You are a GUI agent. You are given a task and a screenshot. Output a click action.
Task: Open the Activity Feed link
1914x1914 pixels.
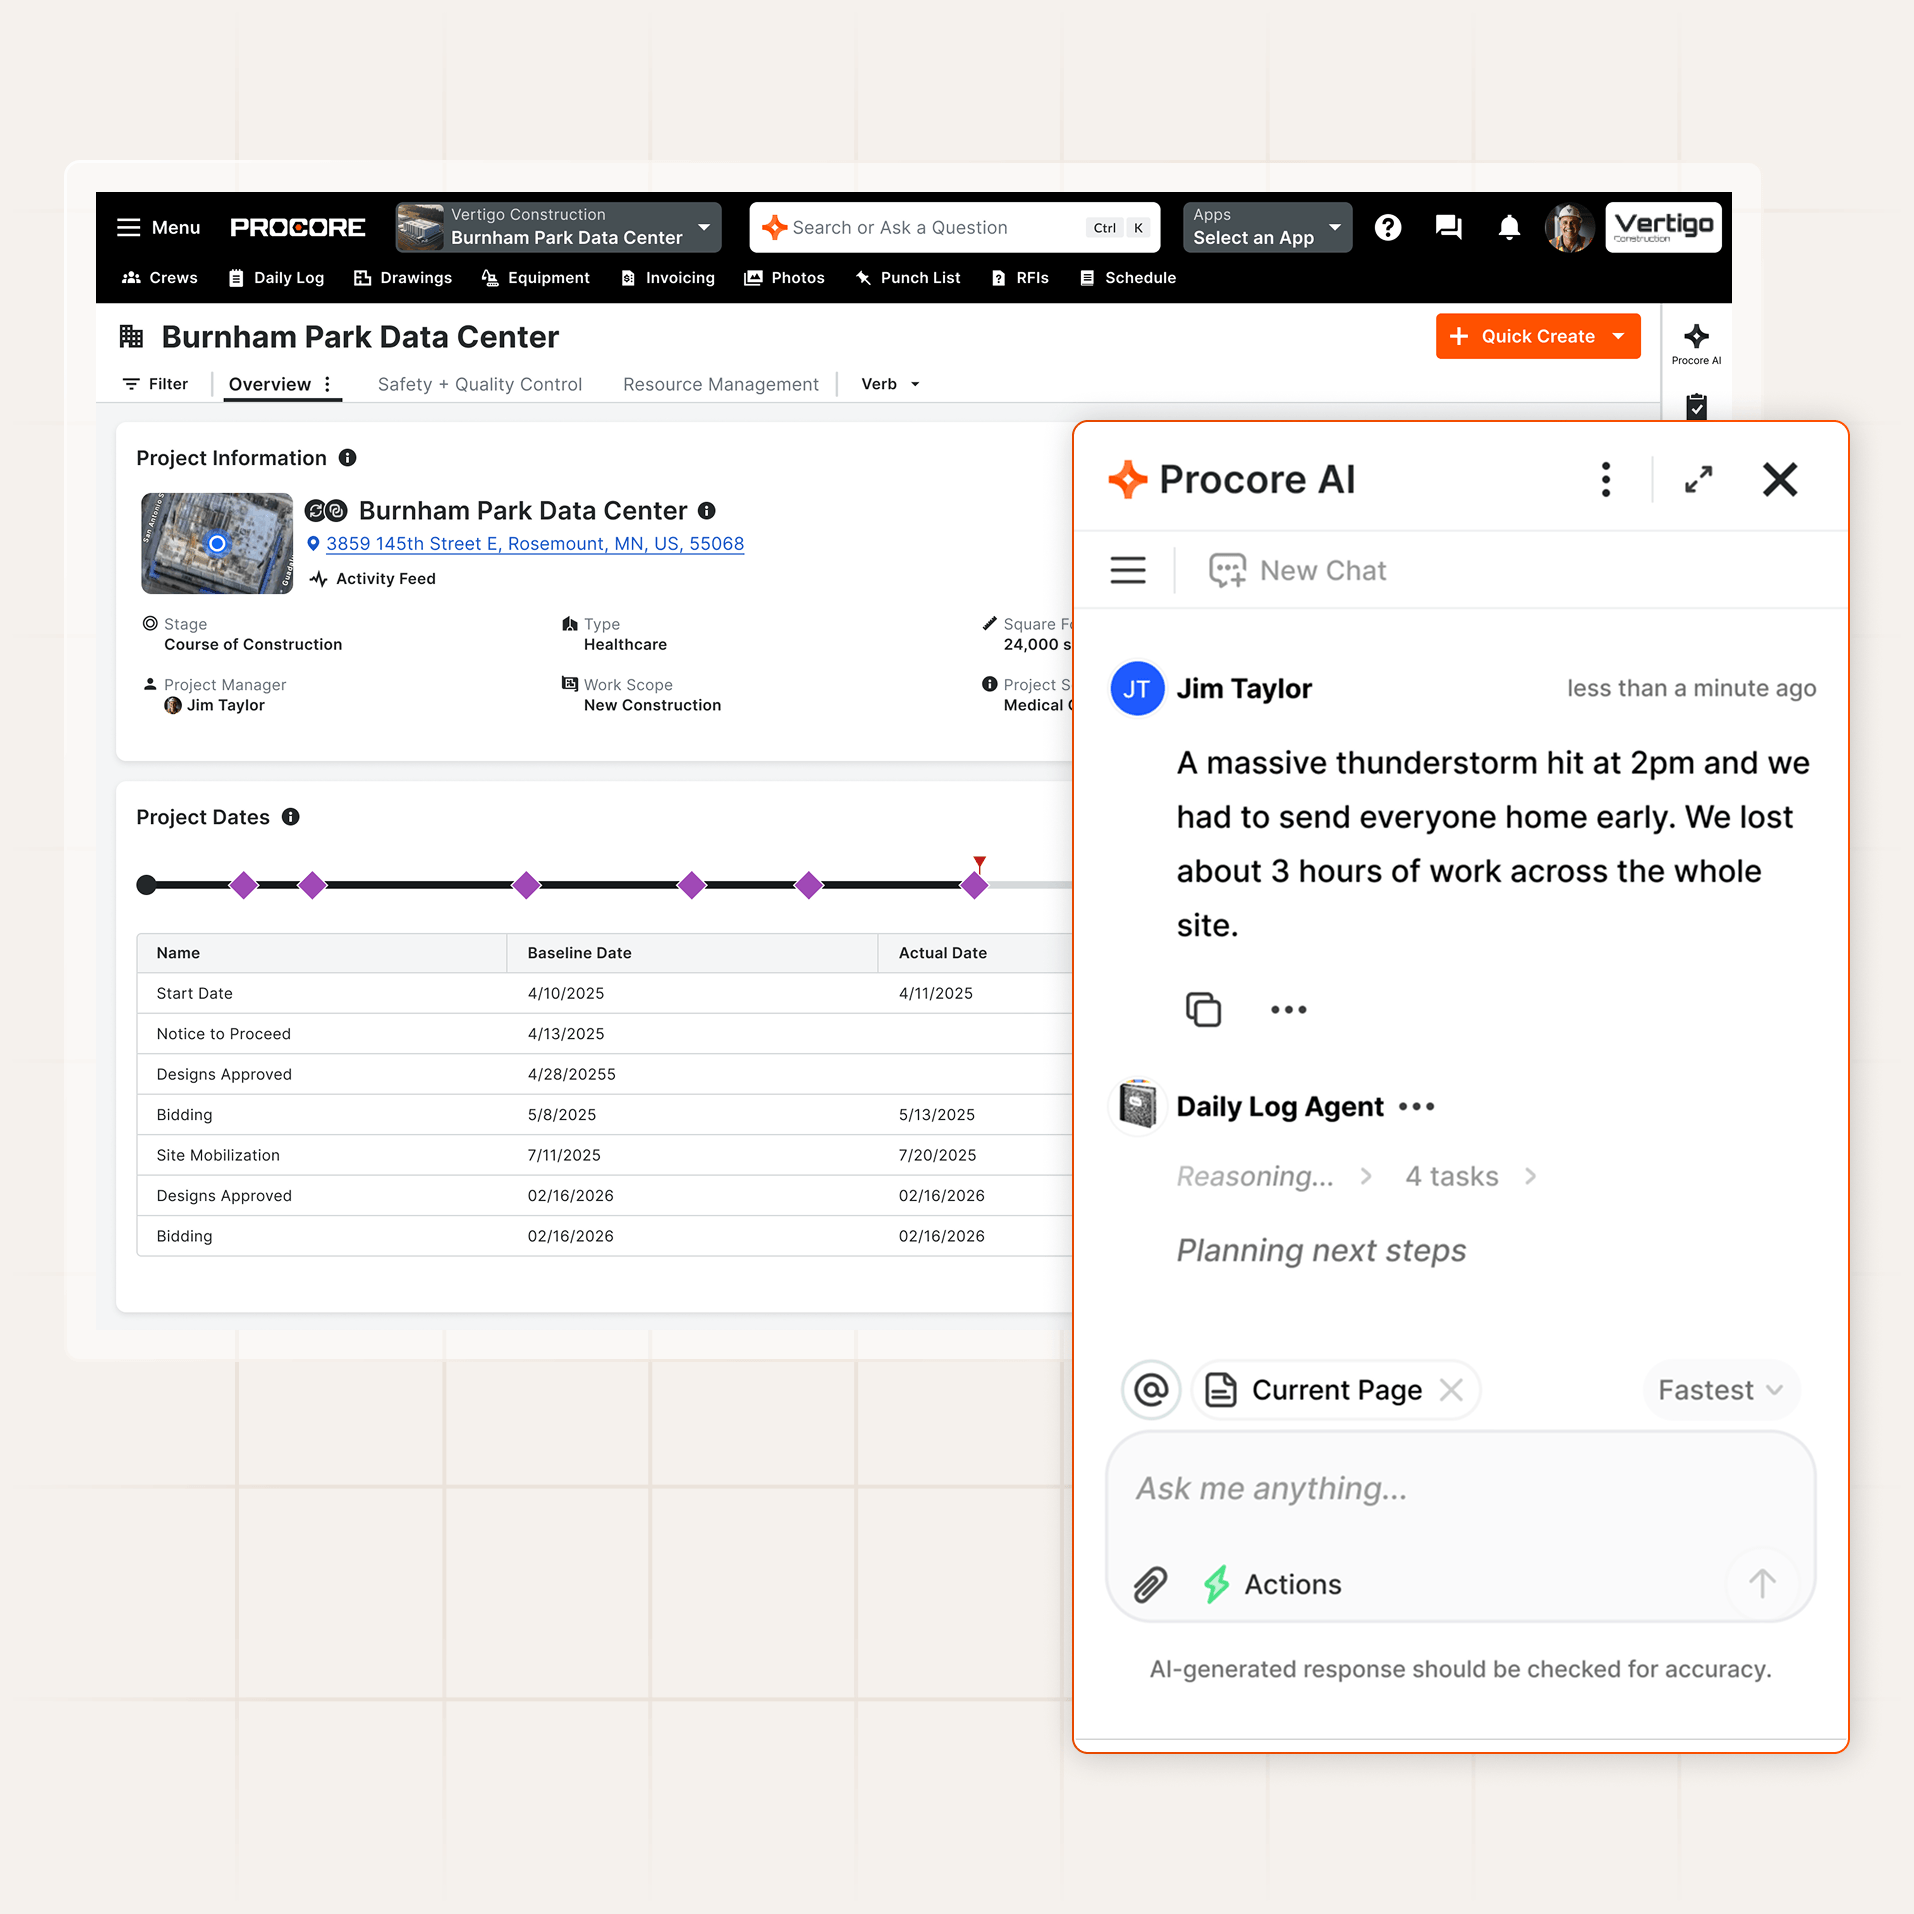373,579
